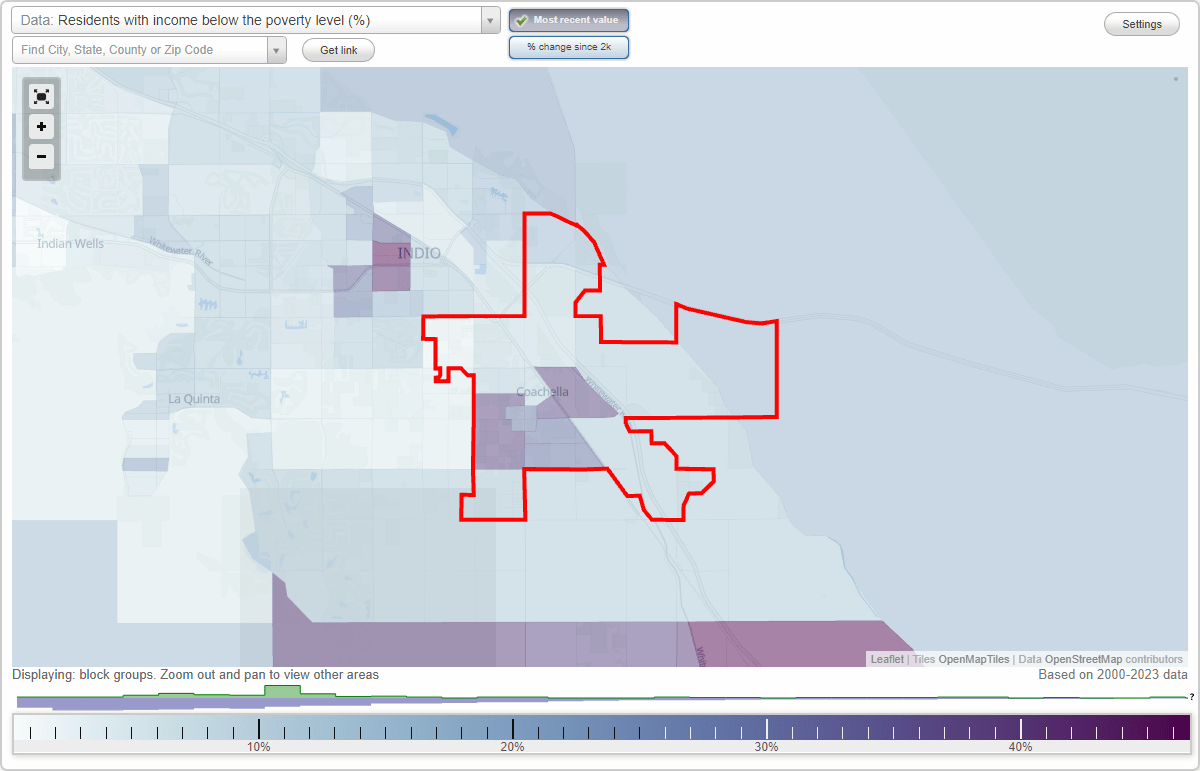Open the Leaflet attribution link
The height and width of the screenshot is (771, 1200).
tap(886, 659)
